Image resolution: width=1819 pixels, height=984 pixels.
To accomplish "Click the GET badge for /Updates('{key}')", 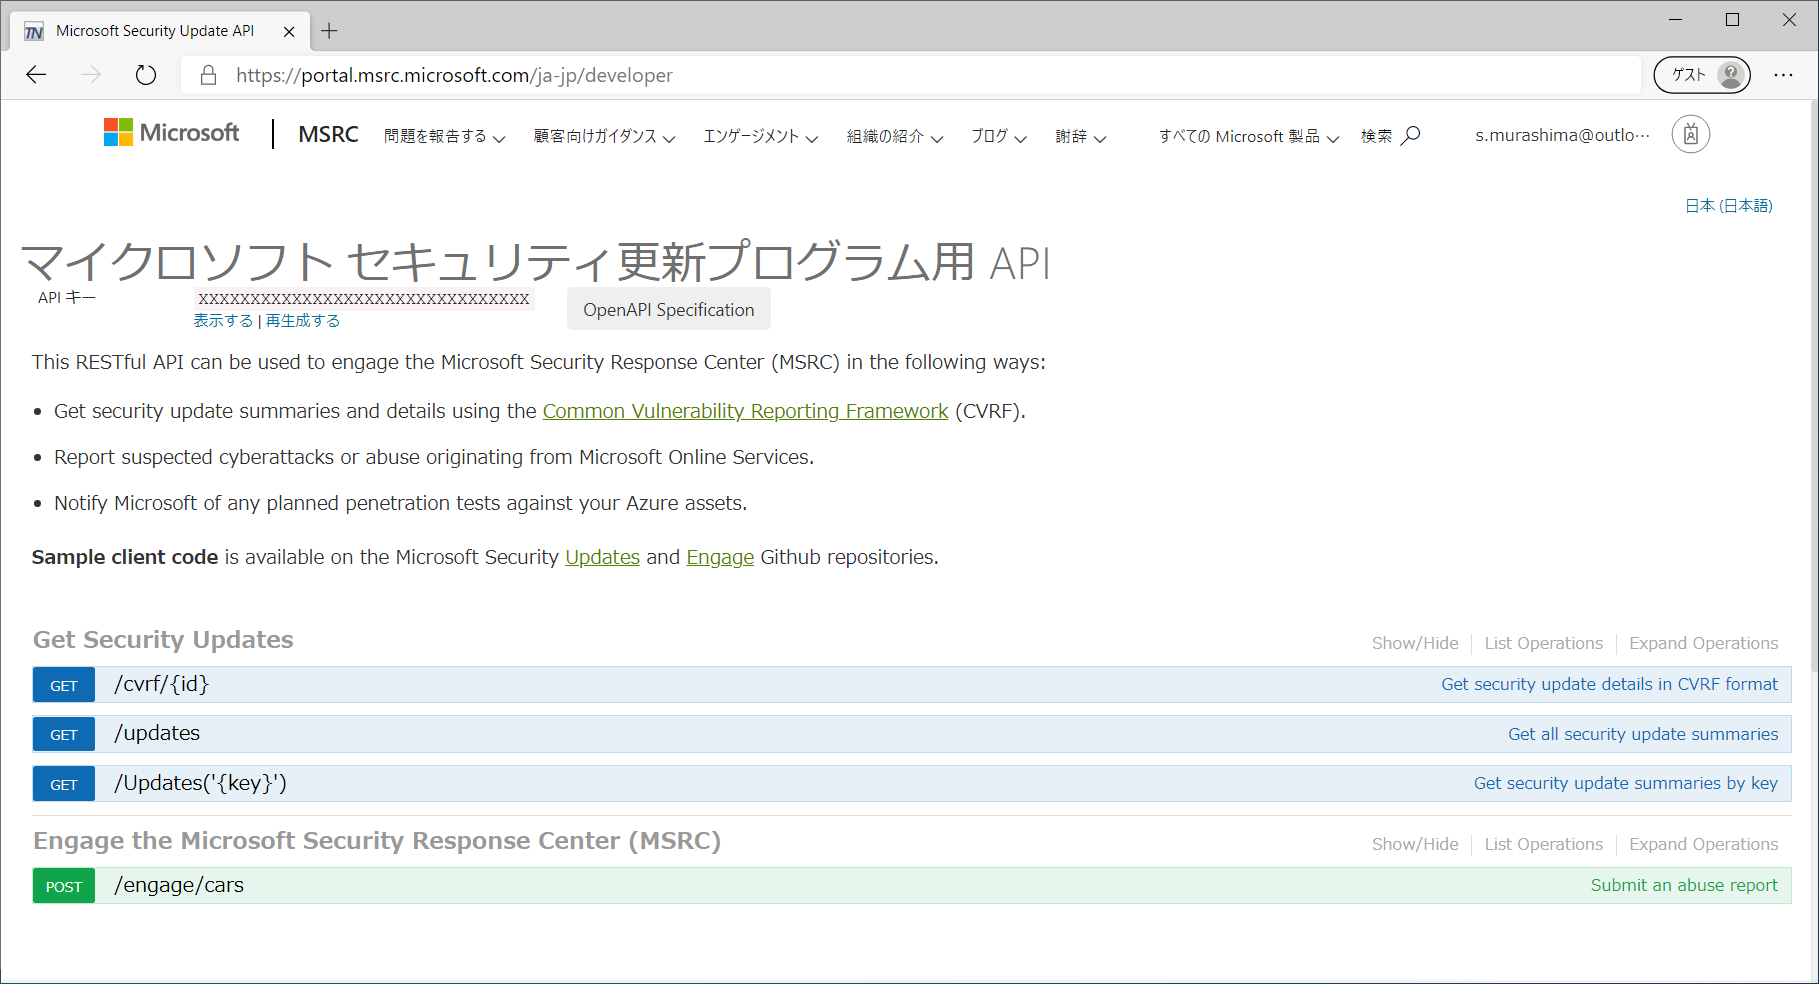I will (x=64, y=784).
